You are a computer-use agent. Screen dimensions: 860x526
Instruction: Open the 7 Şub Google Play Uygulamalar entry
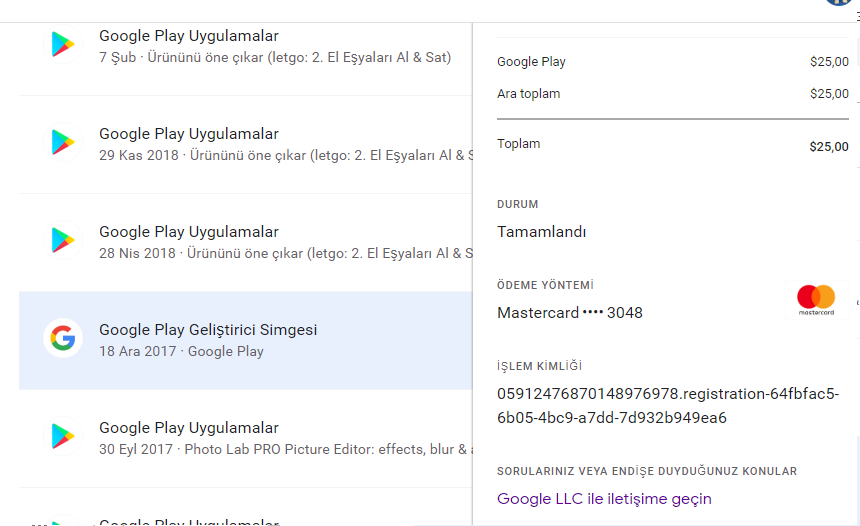246,47
